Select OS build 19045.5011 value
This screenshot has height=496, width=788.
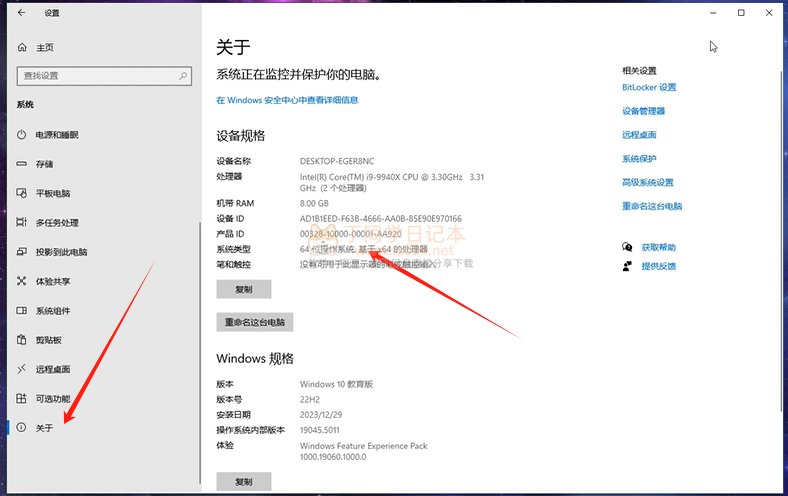(x=320, y=430)
